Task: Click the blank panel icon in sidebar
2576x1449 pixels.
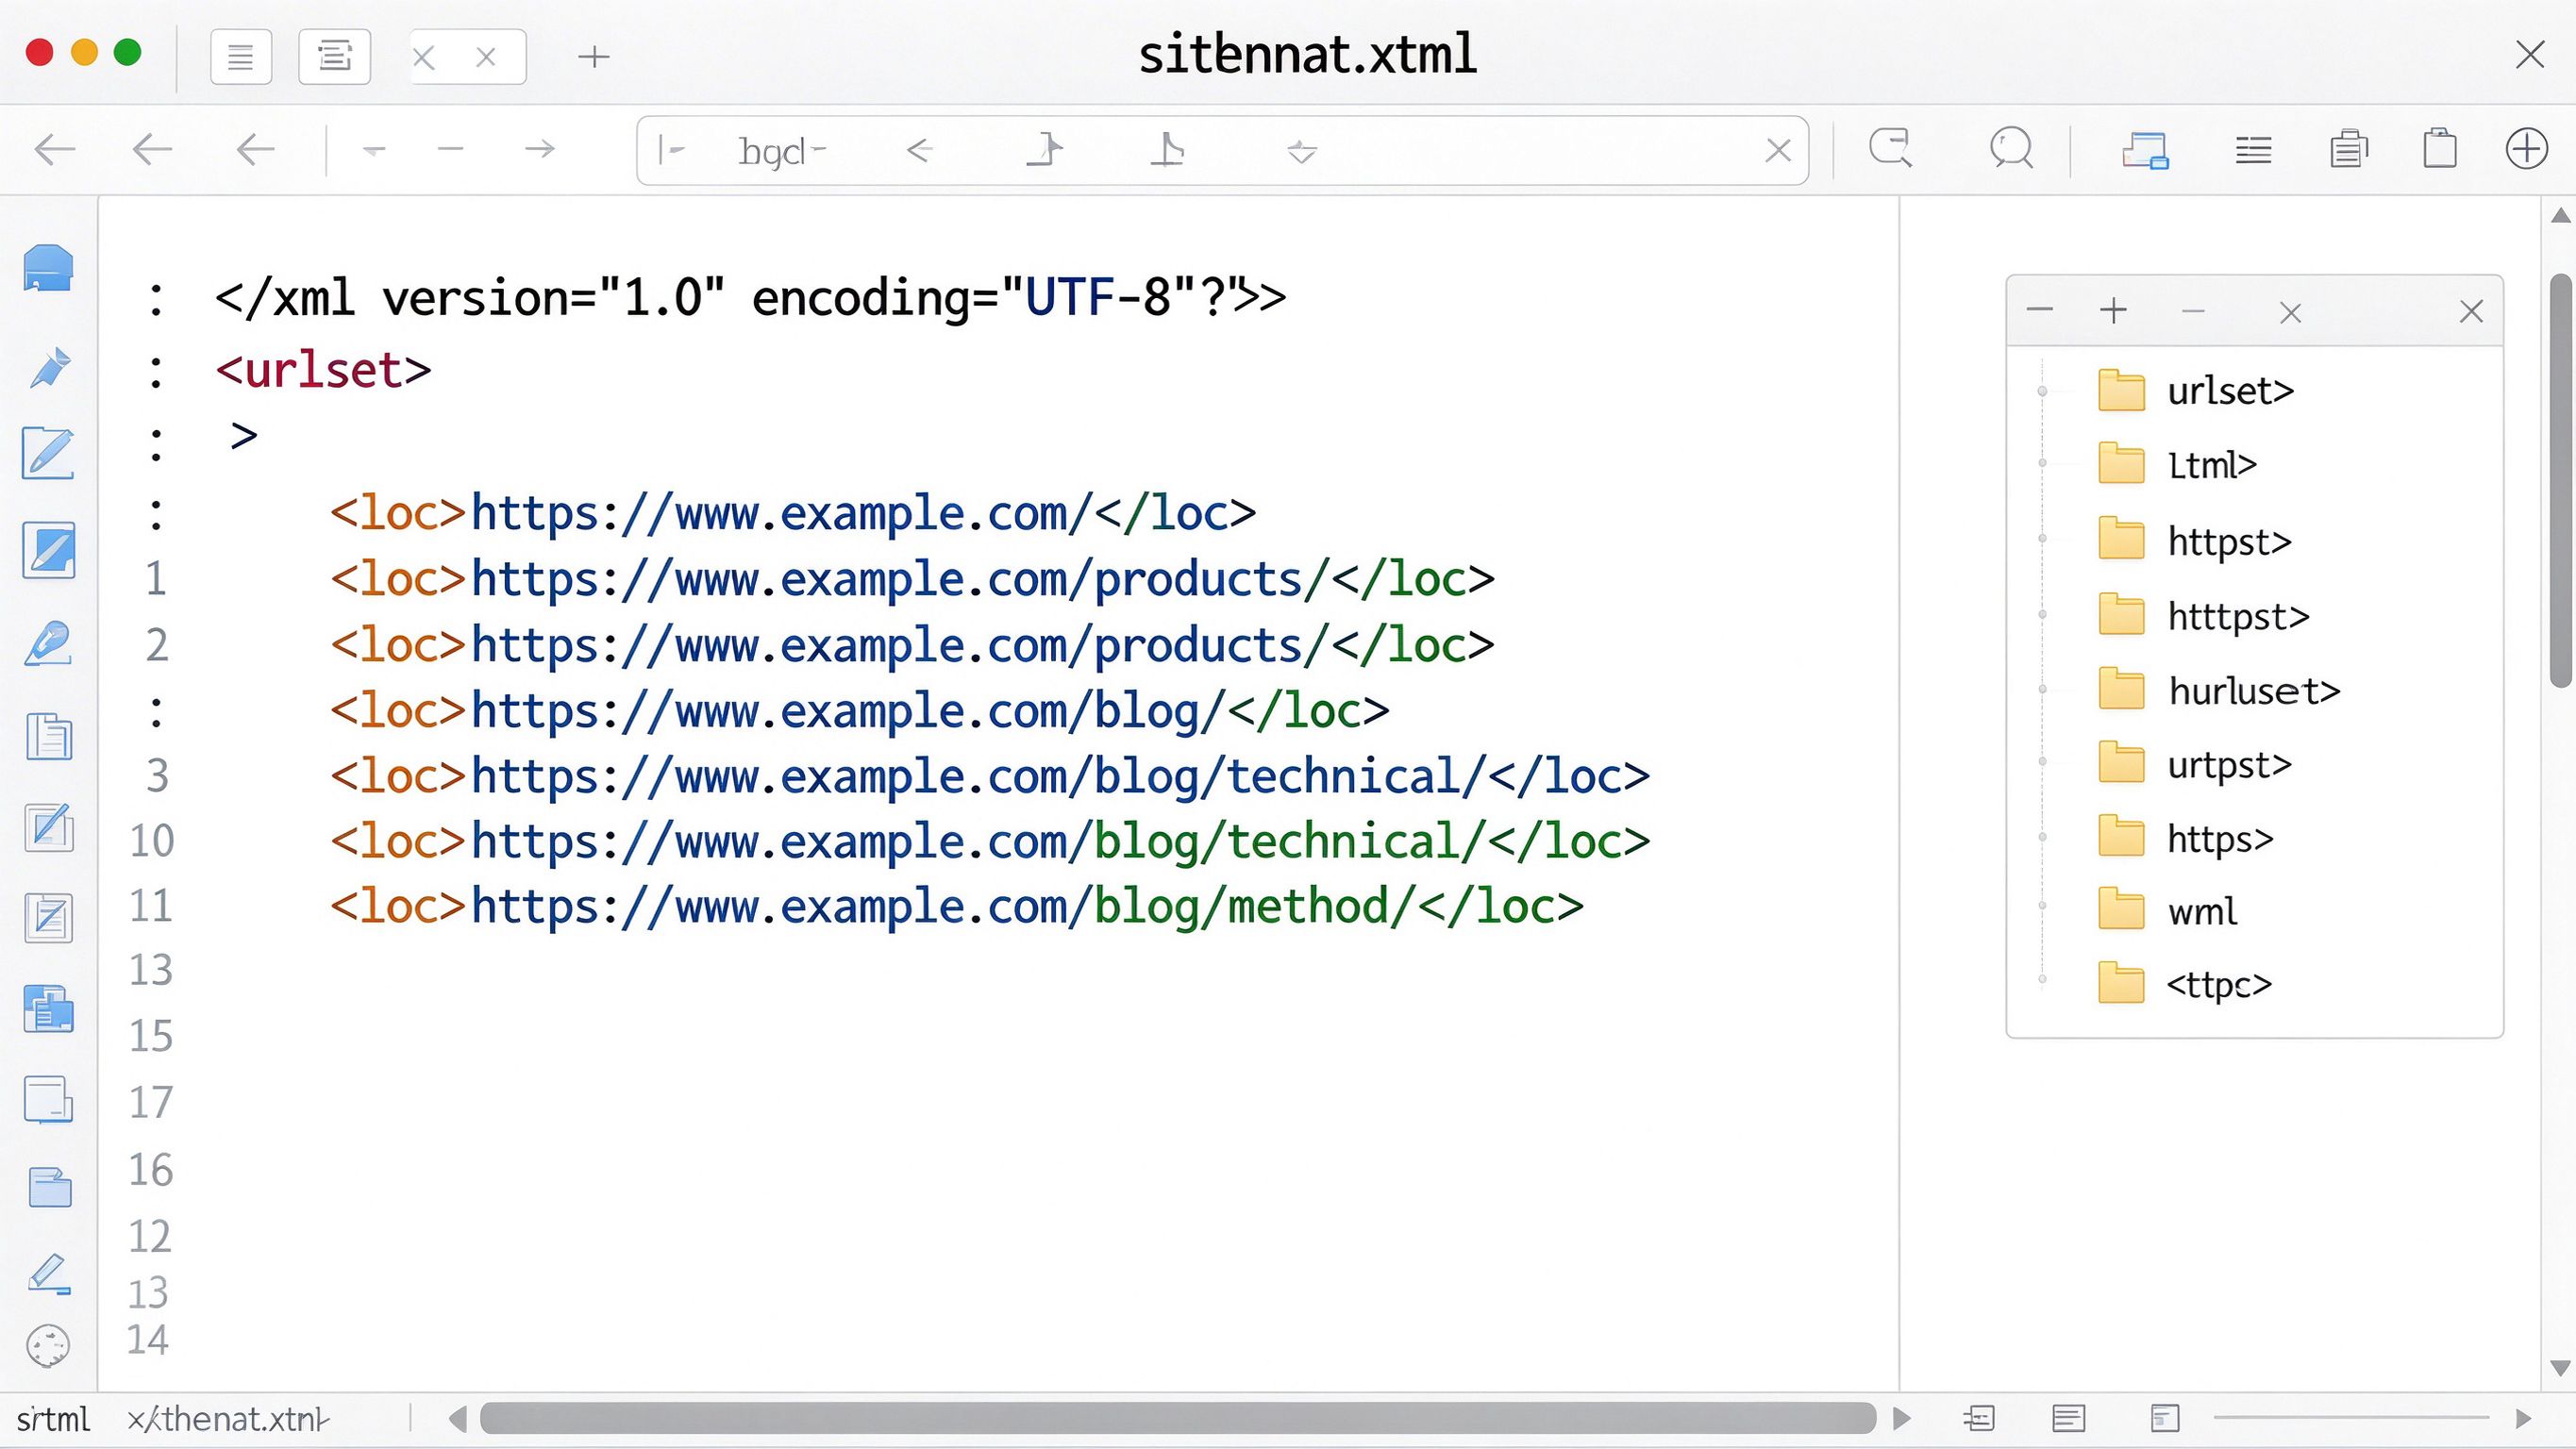Action: coord(49,1100)
